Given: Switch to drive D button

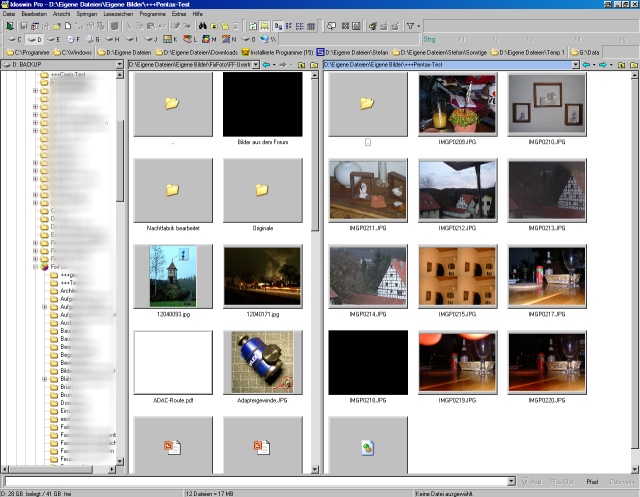Looking at the screenshot, I should [x=34, y=40].
